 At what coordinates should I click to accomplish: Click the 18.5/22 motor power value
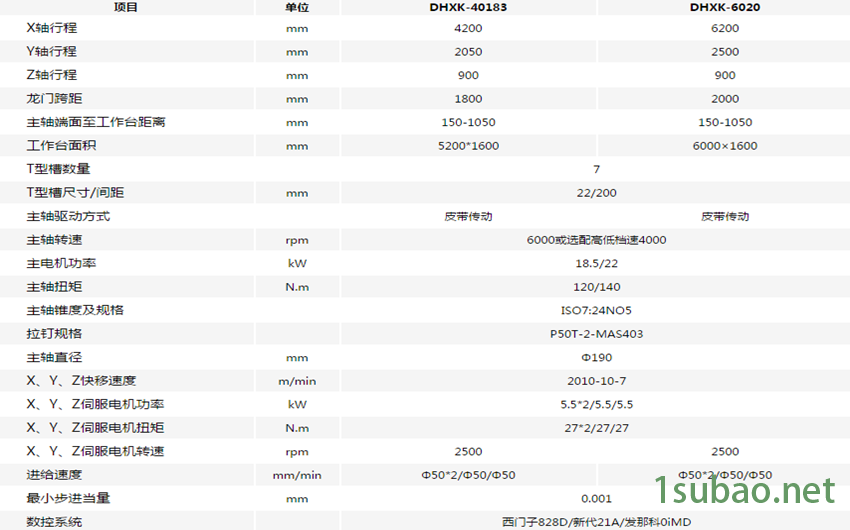[x=596, y=264]
